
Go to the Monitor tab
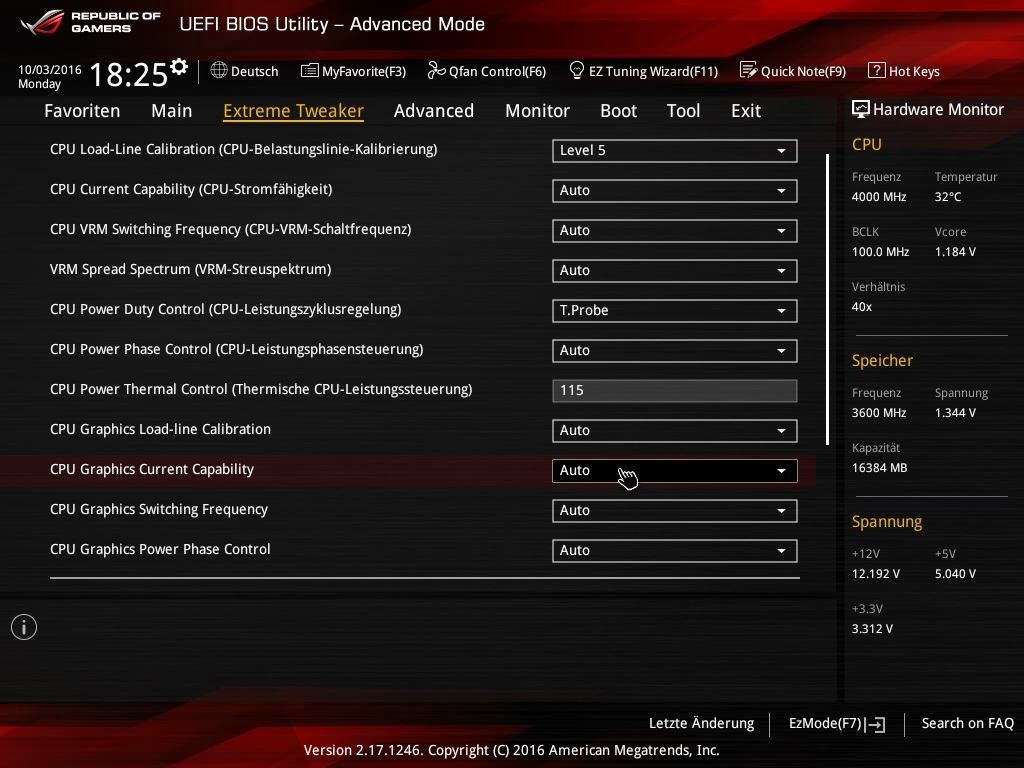click(x=537, y=111)
